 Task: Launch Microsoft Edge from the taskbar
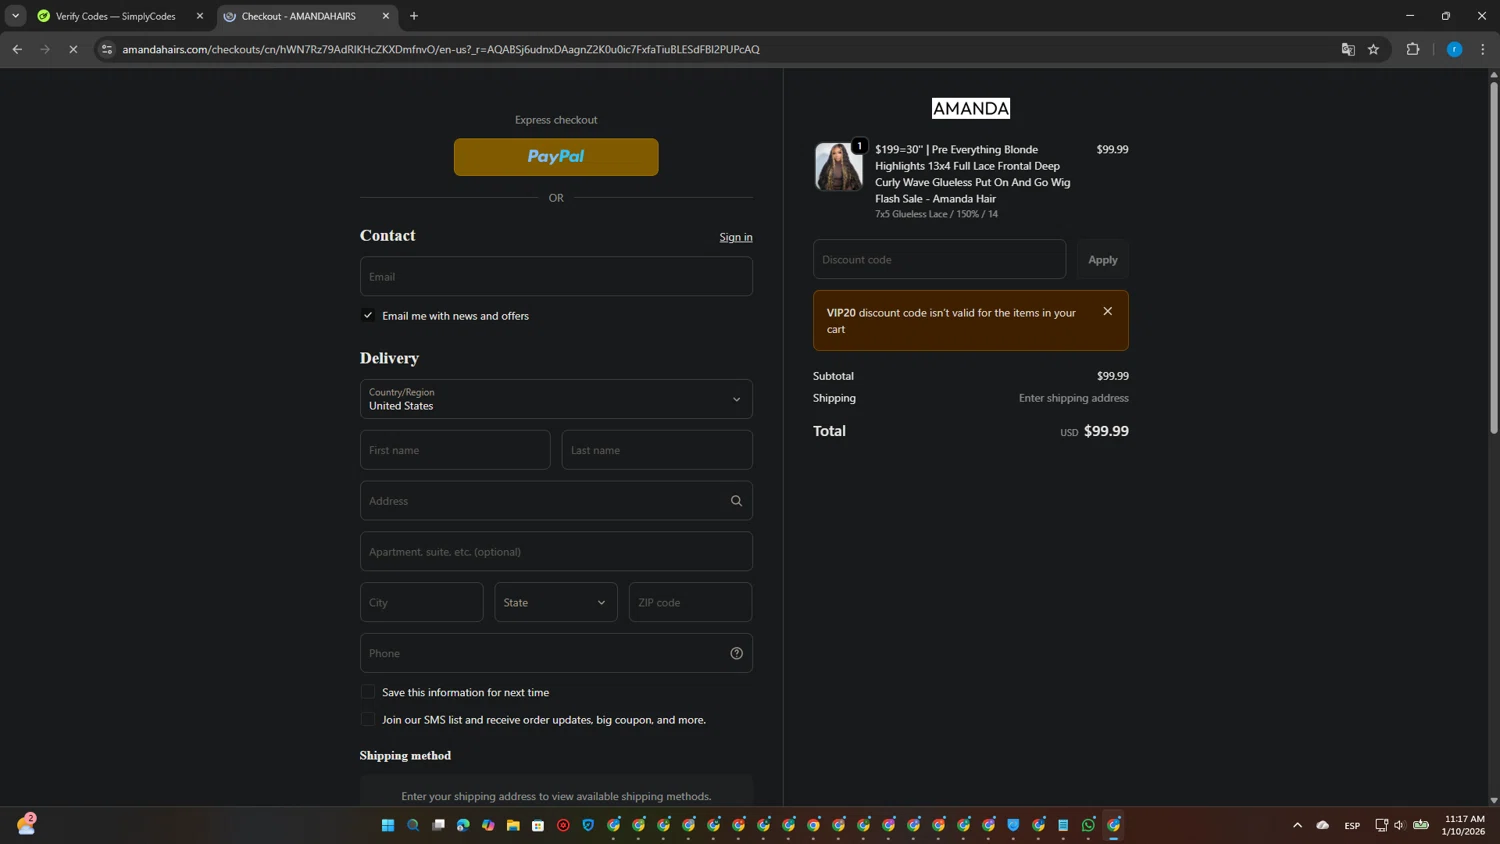coord(463,825)
